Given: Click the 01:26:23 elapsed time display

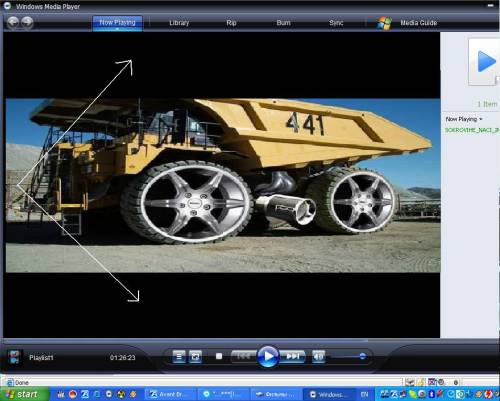Looking at the screenshot, I should pos(123,358).
